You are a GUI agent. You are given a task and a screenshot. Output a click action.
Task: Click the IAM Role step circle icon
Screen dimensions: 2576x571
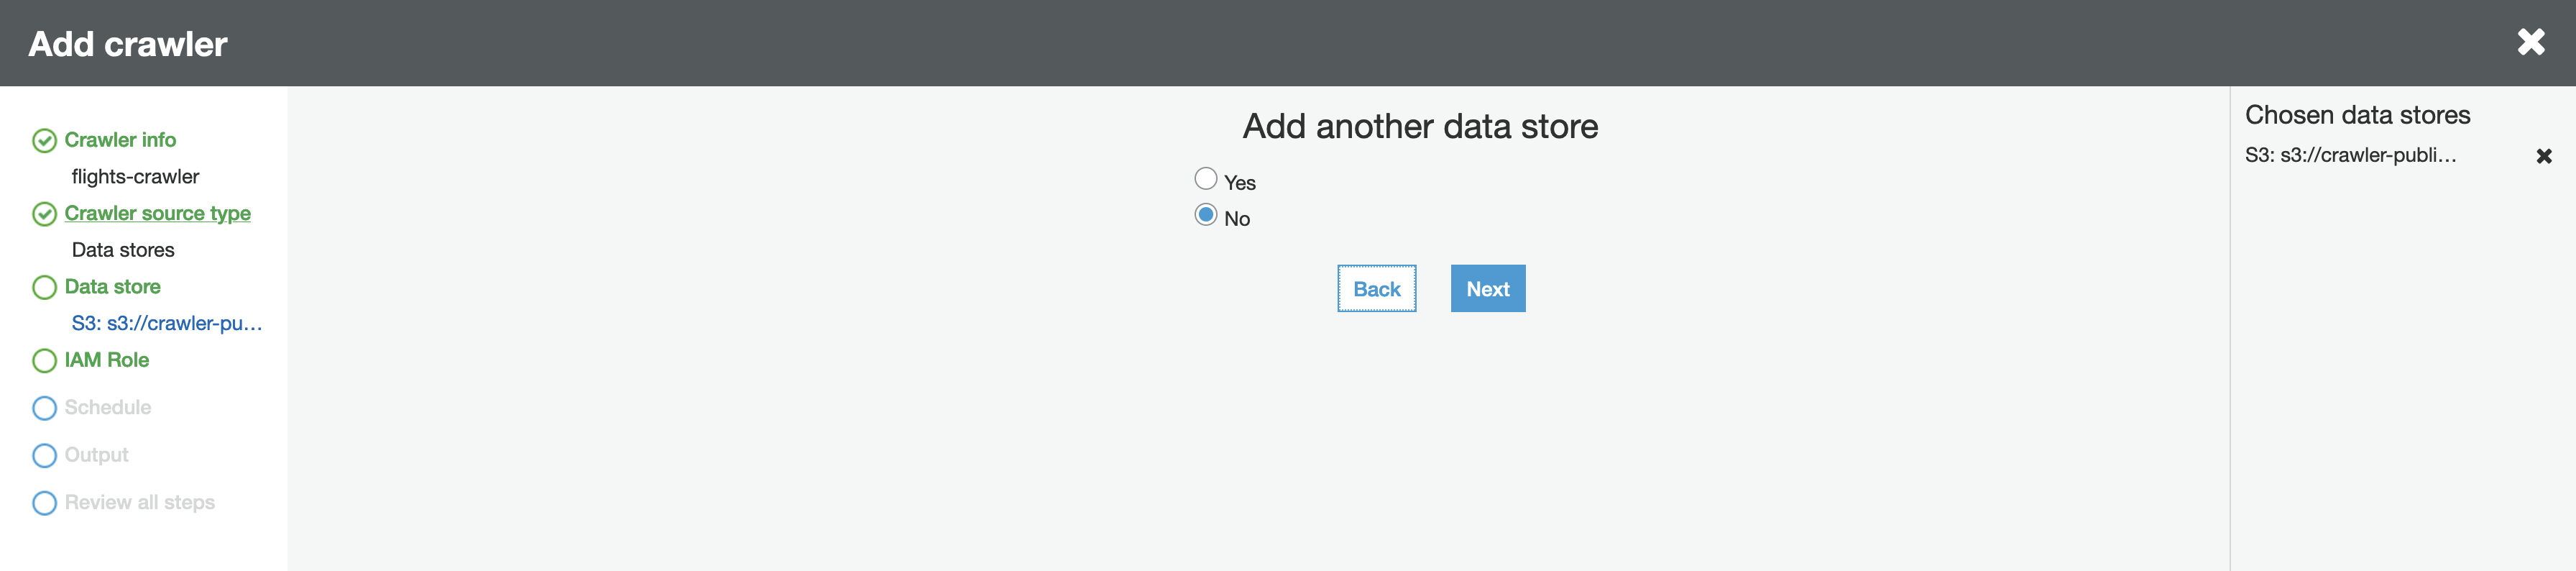[x=44, y=361]
